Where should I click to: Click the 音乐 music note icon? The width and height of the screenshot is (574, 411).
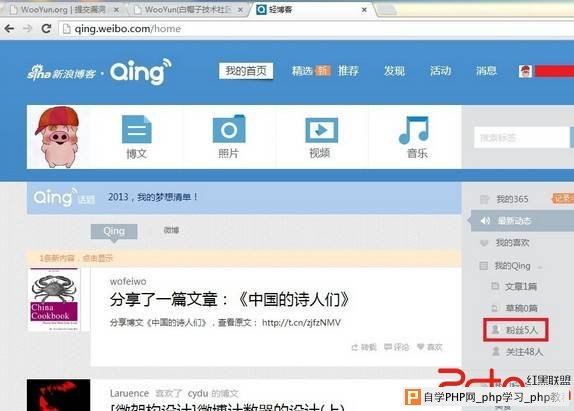pos(414,130)
